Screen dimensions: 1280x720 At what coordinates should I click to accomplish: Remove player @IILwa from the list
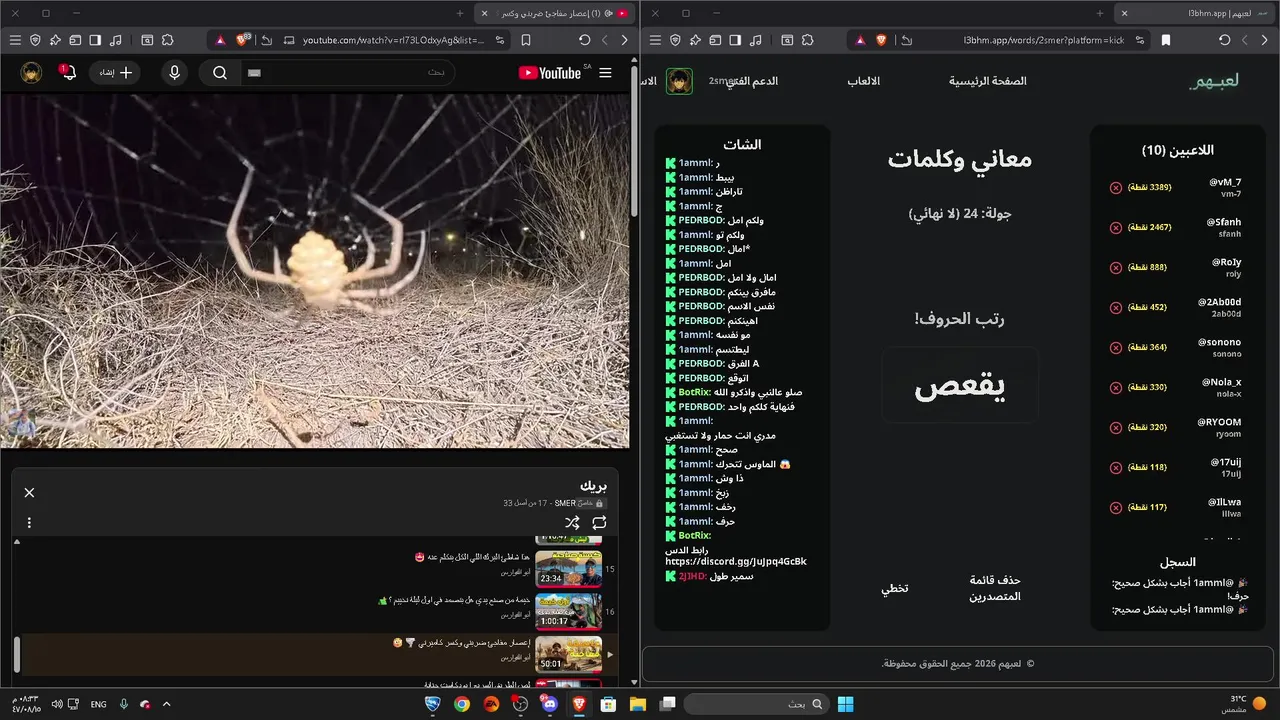[x=1116, y=508]
